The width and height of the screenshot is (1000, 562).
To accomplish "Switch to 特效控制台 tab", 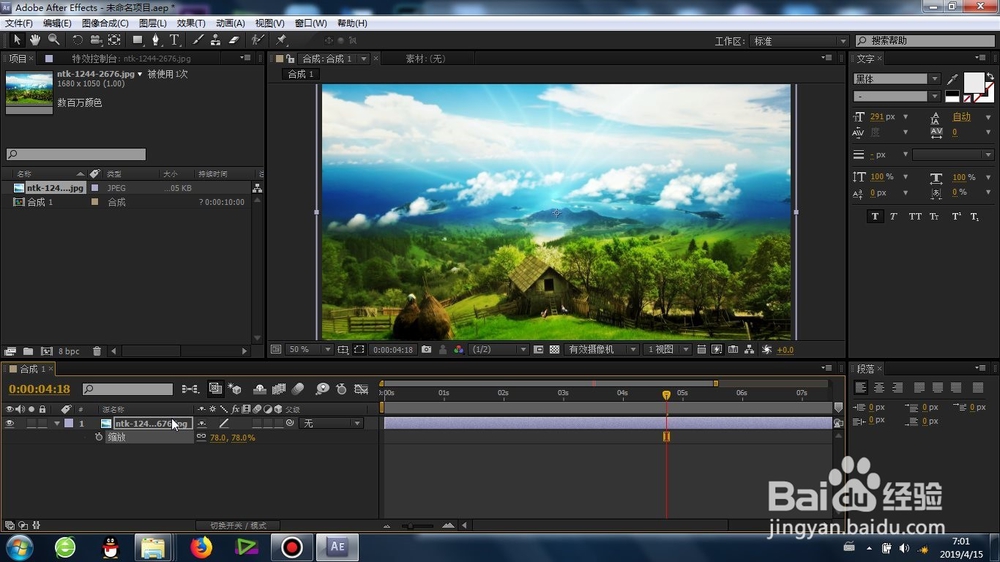I will (131, 58).
